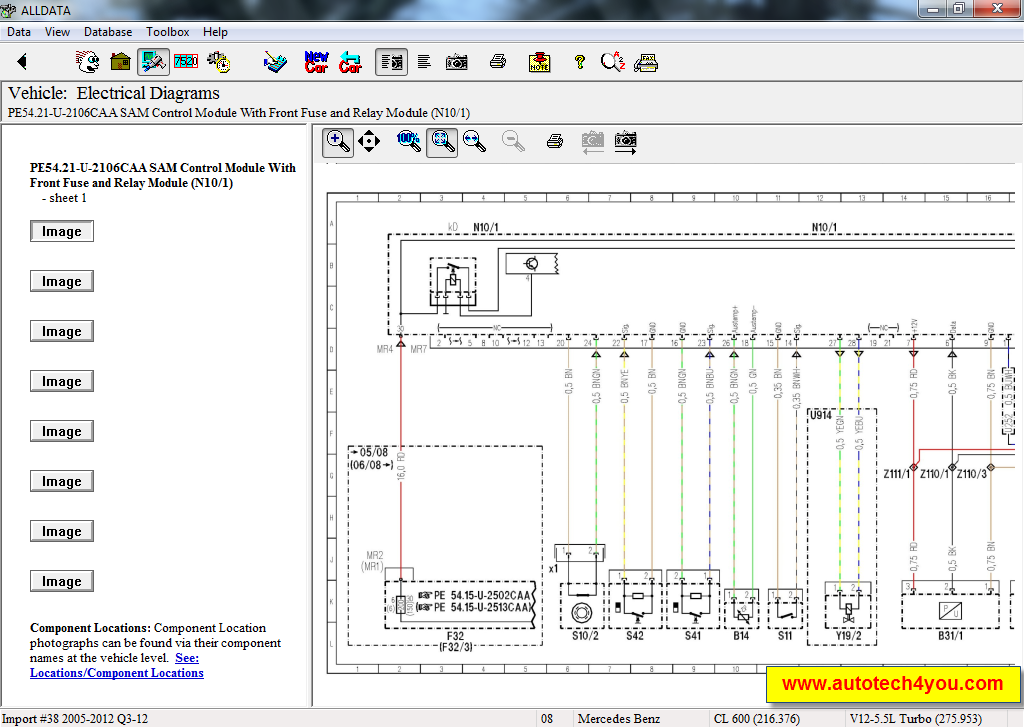Click the greyed zoom-out magnifier

click(513, 141)
